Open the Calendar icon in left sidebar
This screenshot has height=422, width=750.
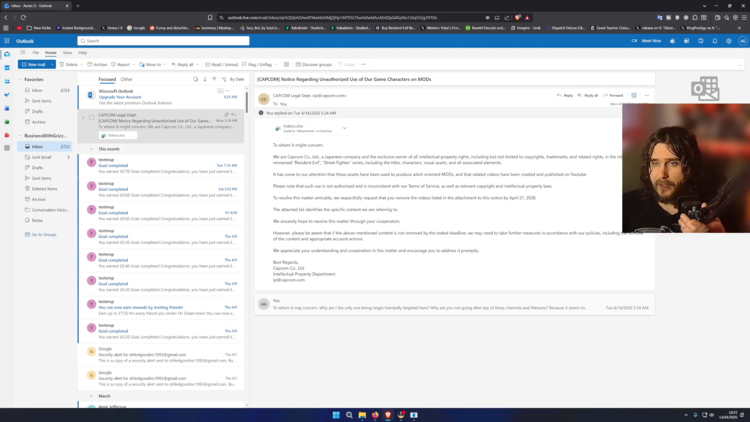coord(7,68)
